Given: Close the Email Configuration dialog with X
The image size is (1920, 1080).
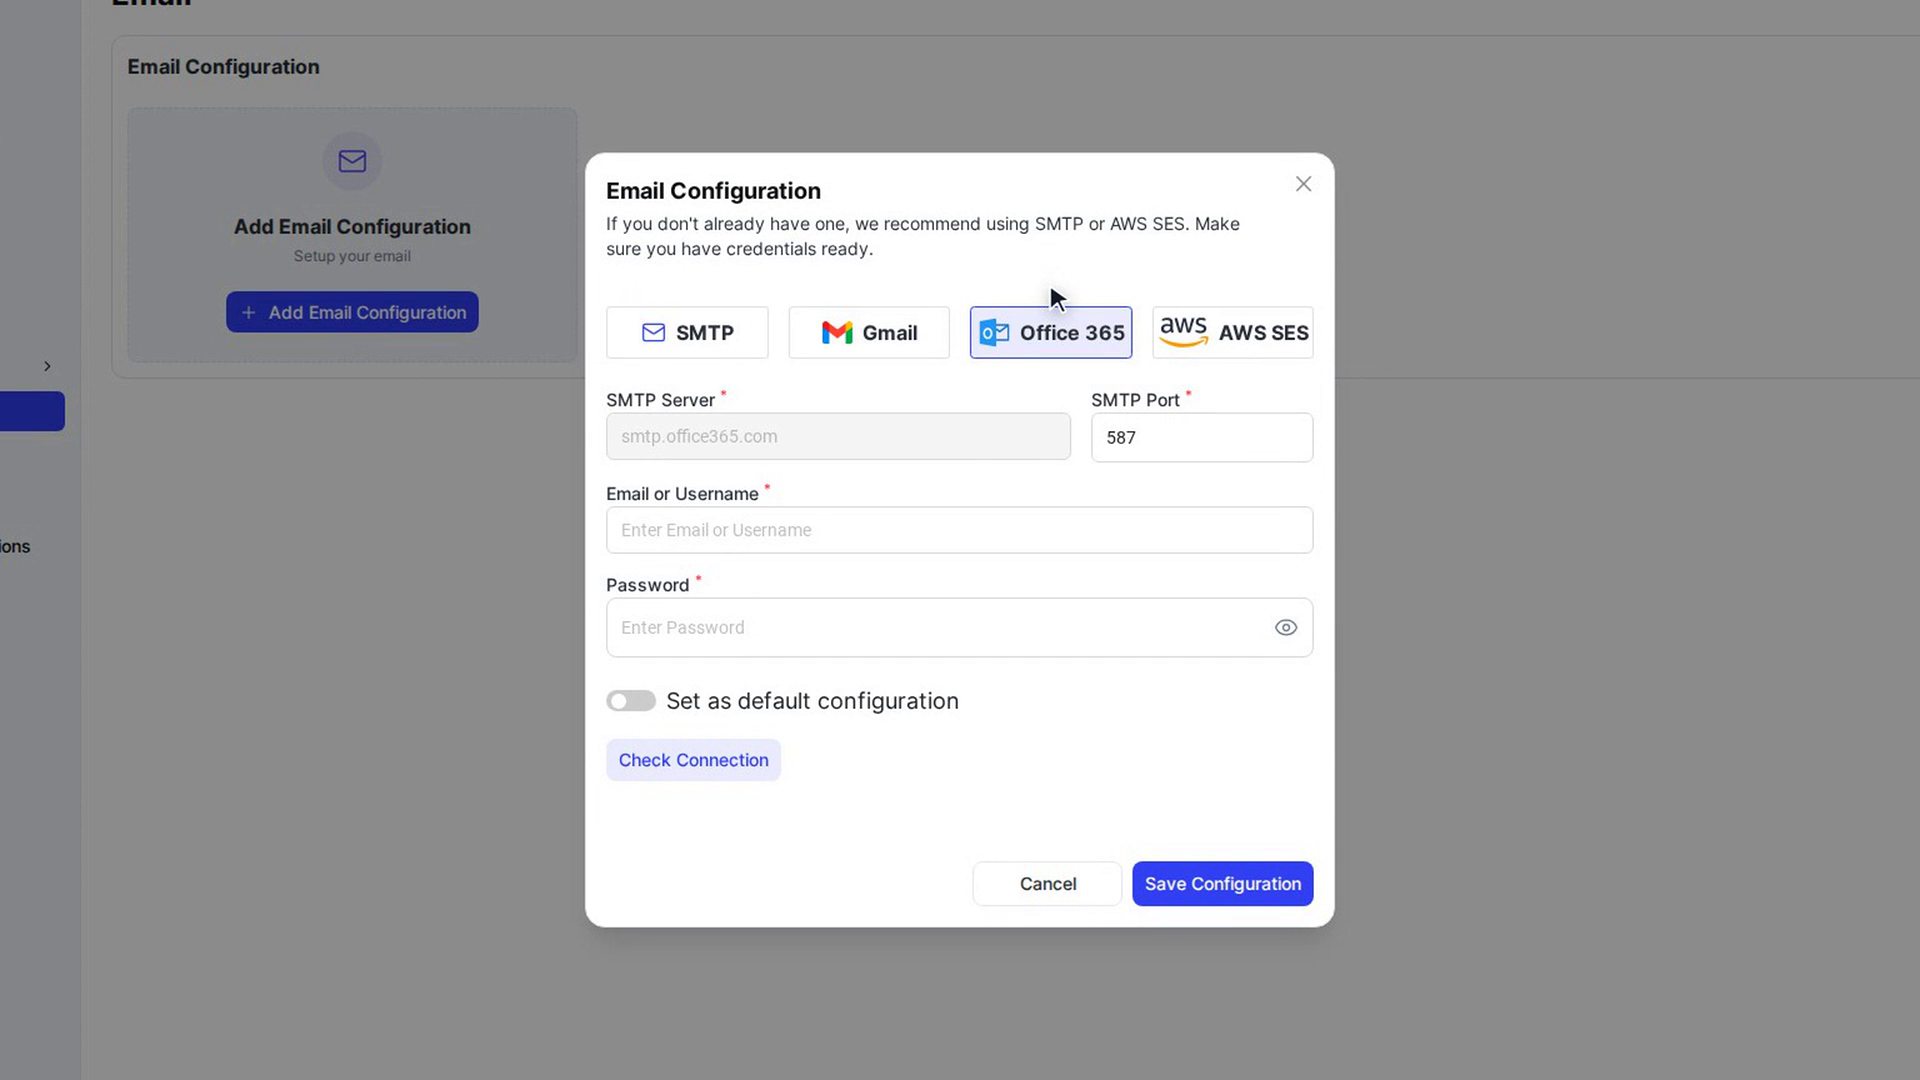Looking at the screenshot, I should pyautogui.click(x=1303, y=184).
